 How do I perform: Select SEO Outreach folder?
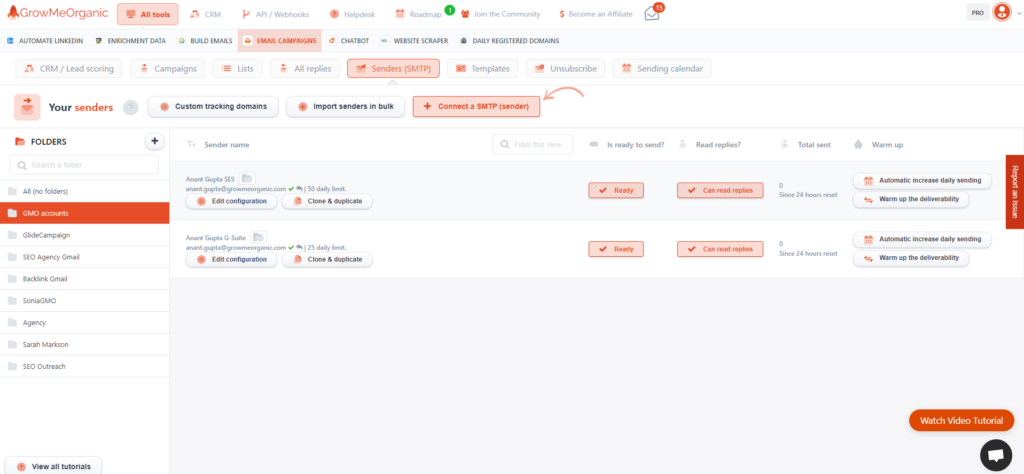[x=85, y=366]
